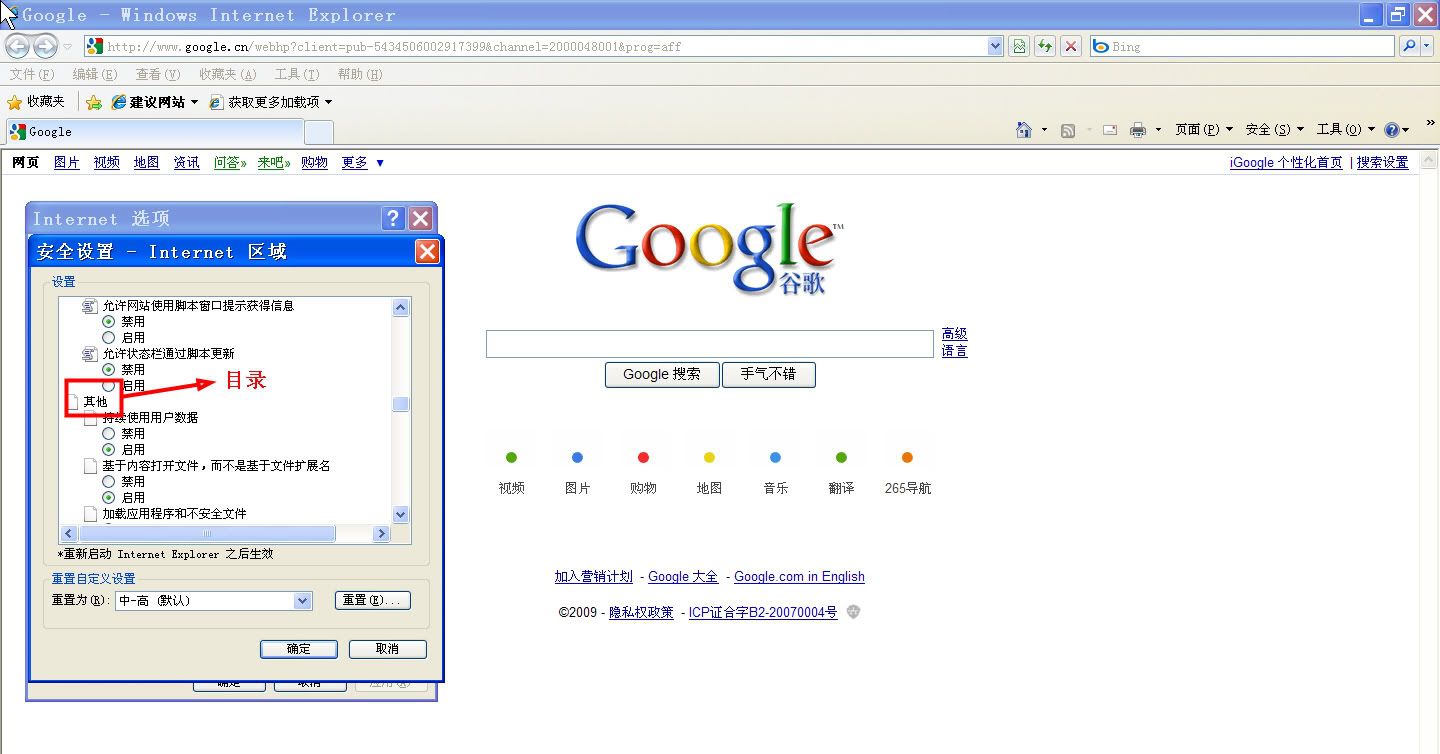Open the Print dropdown arrow

(1158, 130)
